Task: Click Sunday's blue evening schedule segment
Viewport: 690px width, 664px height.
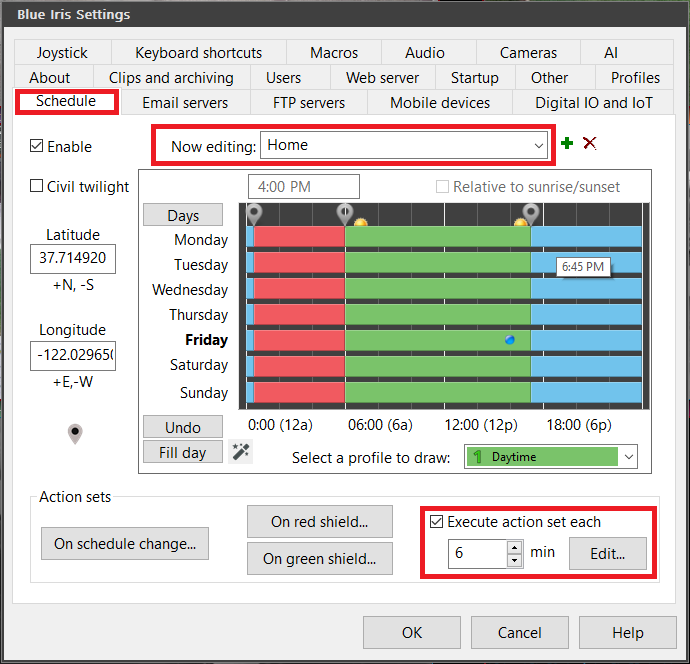Action: (586, 392)
